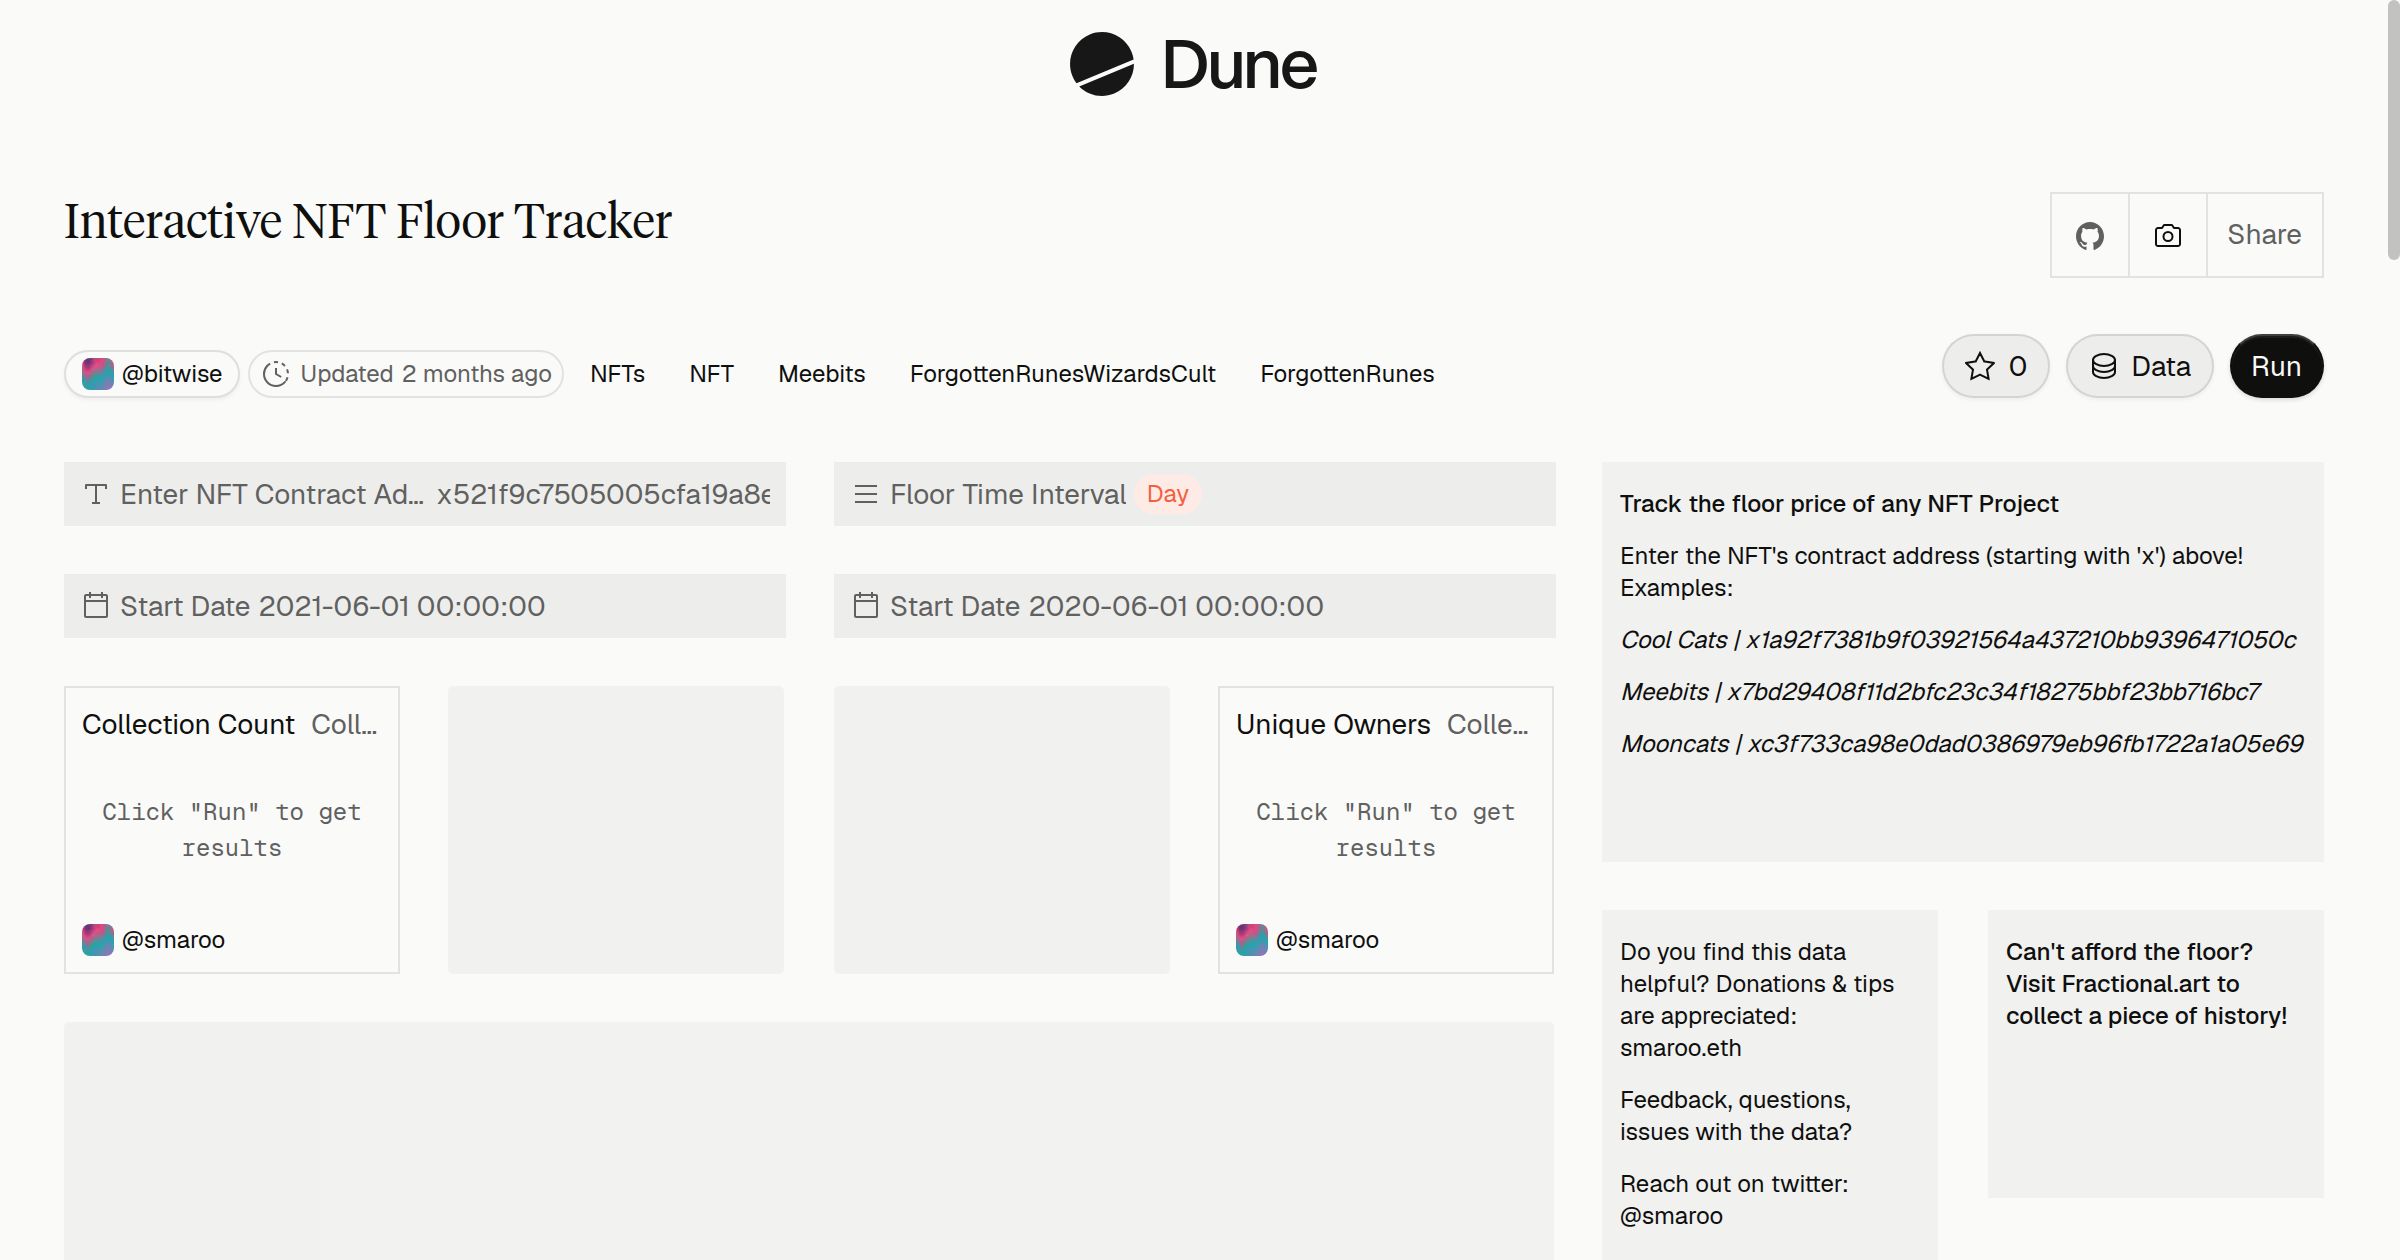2400x1260 pixels.
Task: Click the smaroo avatar in Unique Owners card
Action: click(x=1252, y=940)
